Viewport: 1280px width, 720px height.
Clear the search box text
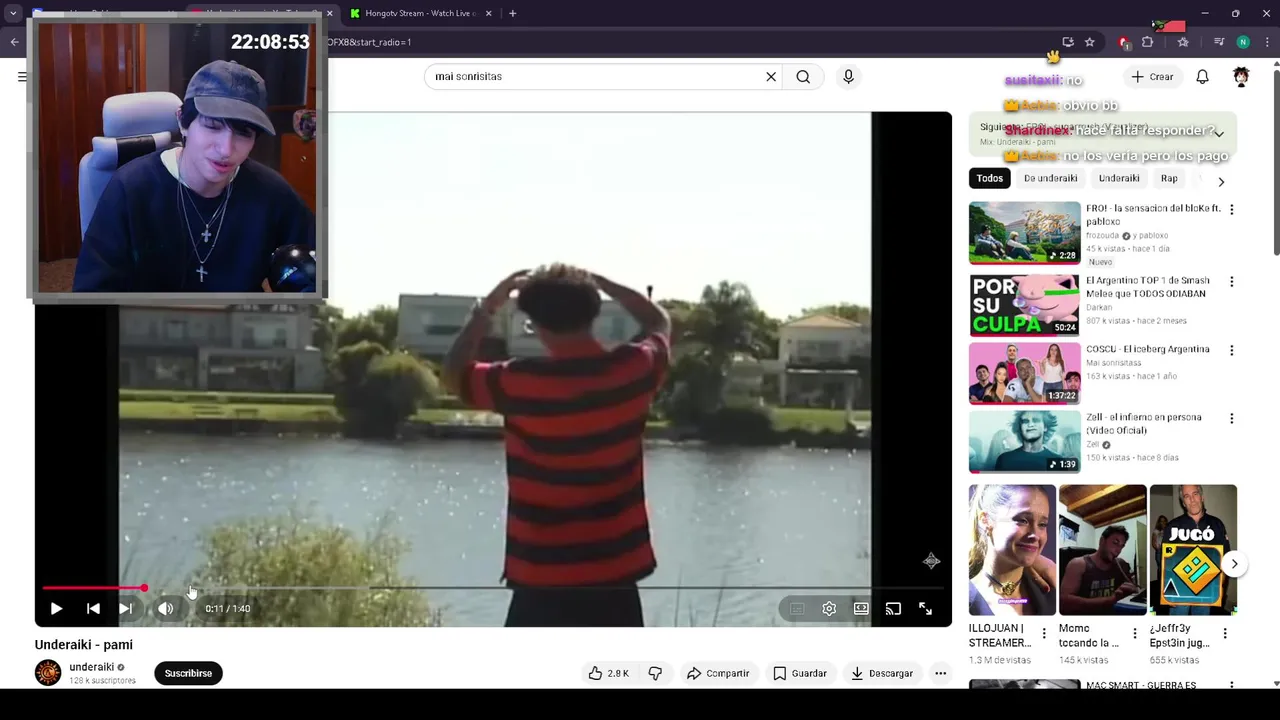tap(771, 77)
